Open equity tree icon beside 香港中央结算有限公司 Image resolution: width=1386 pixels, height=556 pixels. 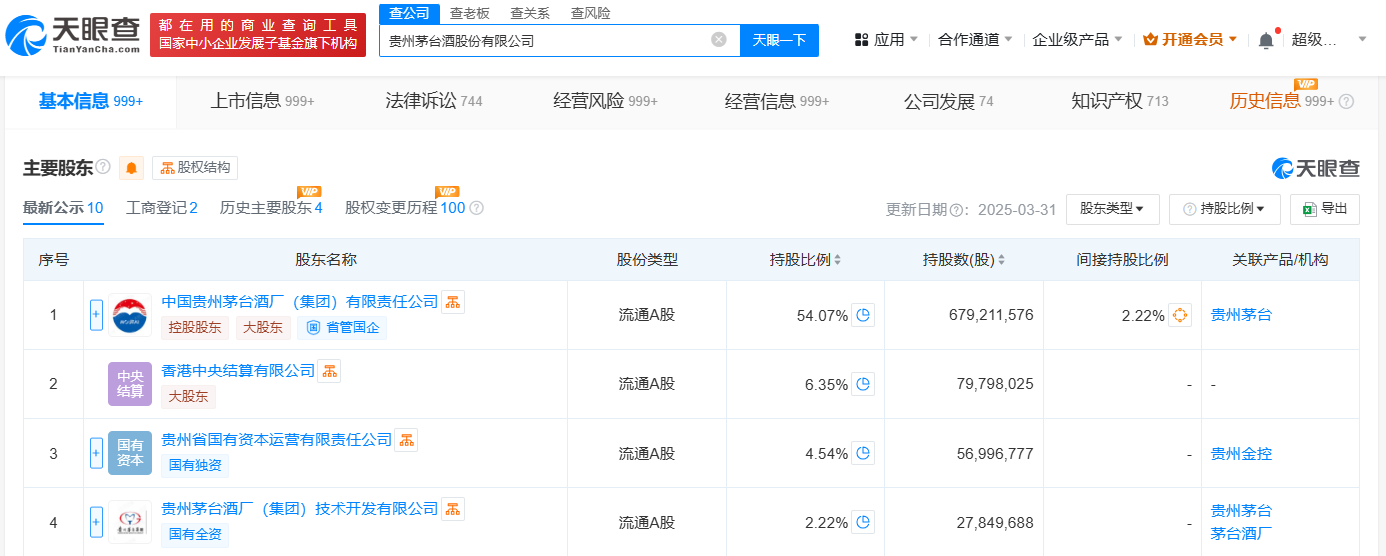click(329, 371)
